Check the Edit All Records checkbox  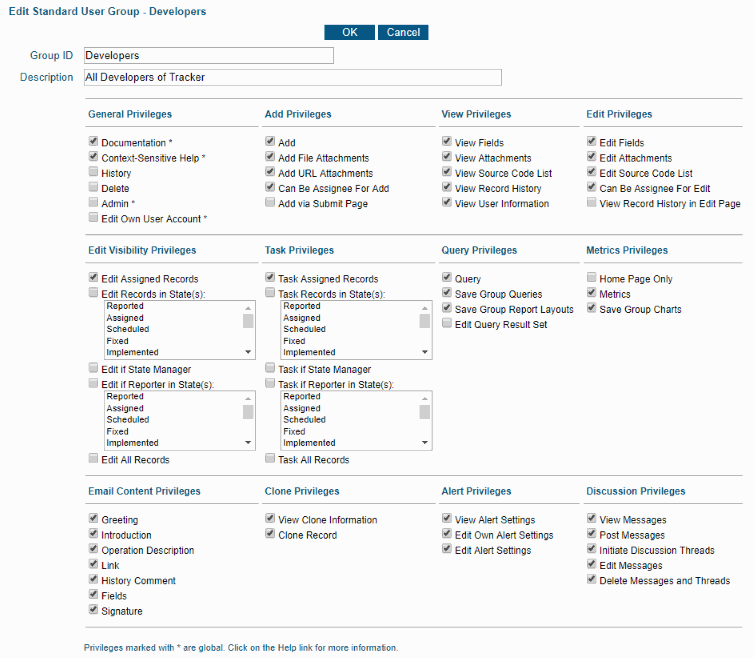coord(93,460)
